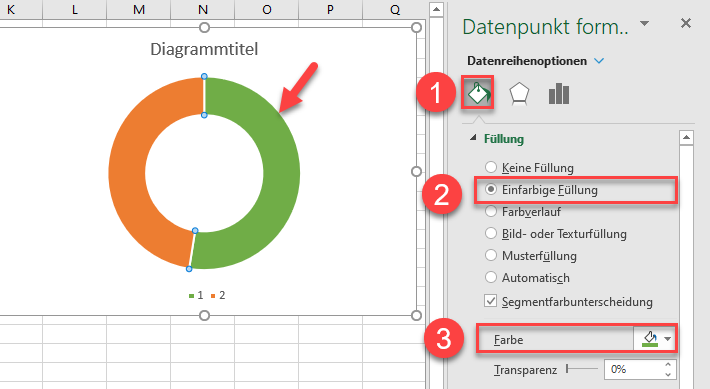The image size is (710, 389).
Task: Click the chart's bottom-center resize handle
Action: pyautogui.click(x=204, y=315)
